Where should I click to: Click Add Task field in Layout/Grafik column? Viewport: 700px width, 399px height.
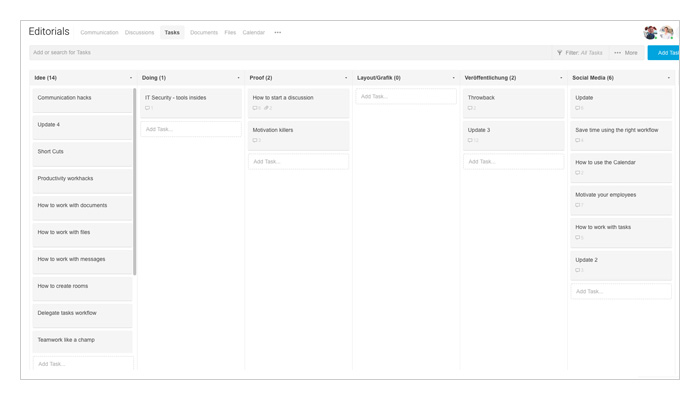[x=406, y=96]
